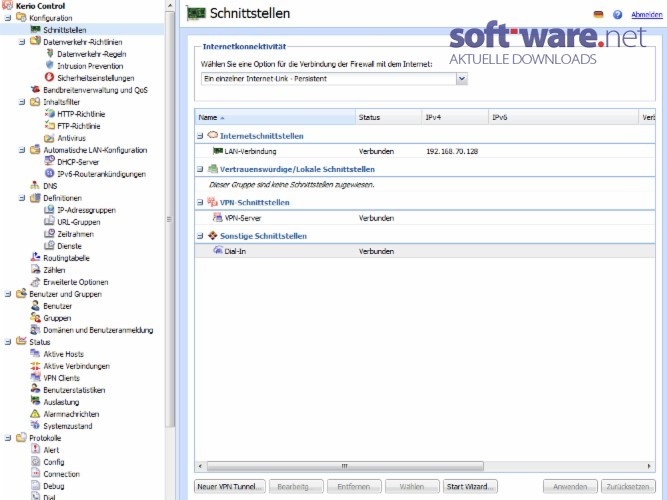Click the HTTP-Richtlinie icon
Image resolution: width=667 pixels, height=500 pixels.
click(x=50, y=114)
